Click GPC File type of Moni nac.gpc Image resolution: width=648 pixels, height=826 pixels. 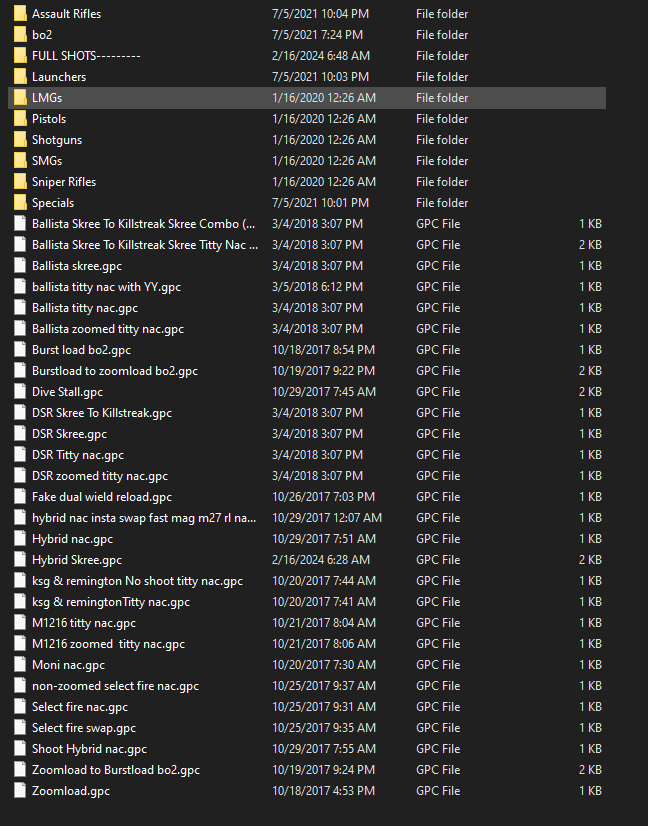[x=438, y=665]
